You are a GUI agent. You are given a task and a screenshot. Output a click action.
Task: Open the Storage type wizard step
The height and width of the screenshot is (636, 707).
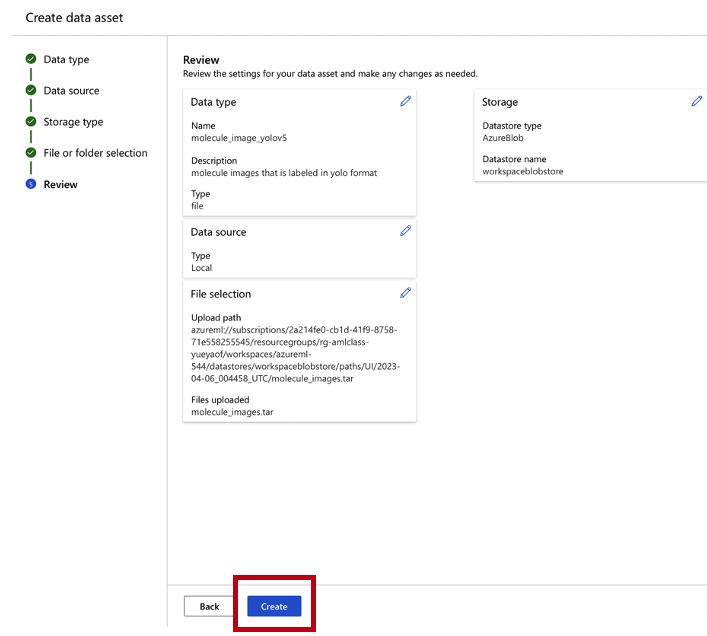click(73, 122)
